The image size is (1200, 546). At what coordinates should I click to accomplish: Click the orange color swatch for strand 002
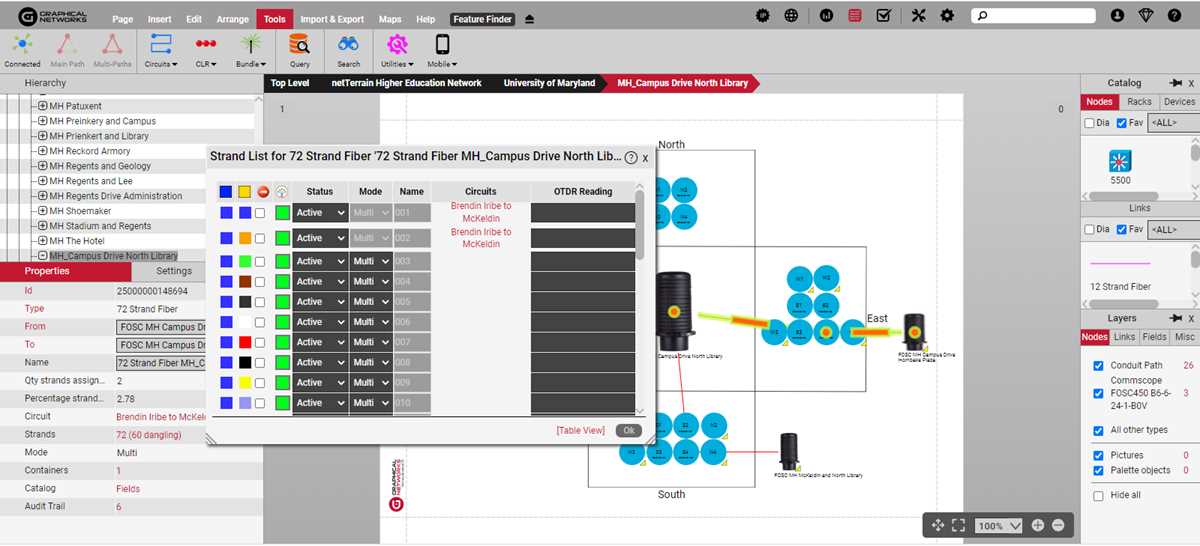pyautogui.click(x=245, y=239)
